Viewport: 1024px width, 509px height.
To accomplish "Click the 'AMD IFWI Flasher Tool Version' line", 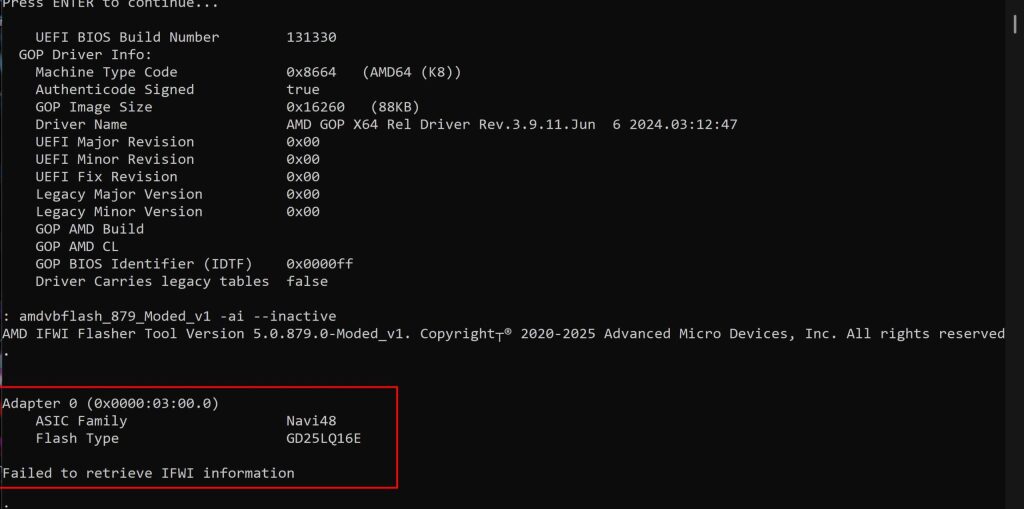I will click(x=502, y=333).
